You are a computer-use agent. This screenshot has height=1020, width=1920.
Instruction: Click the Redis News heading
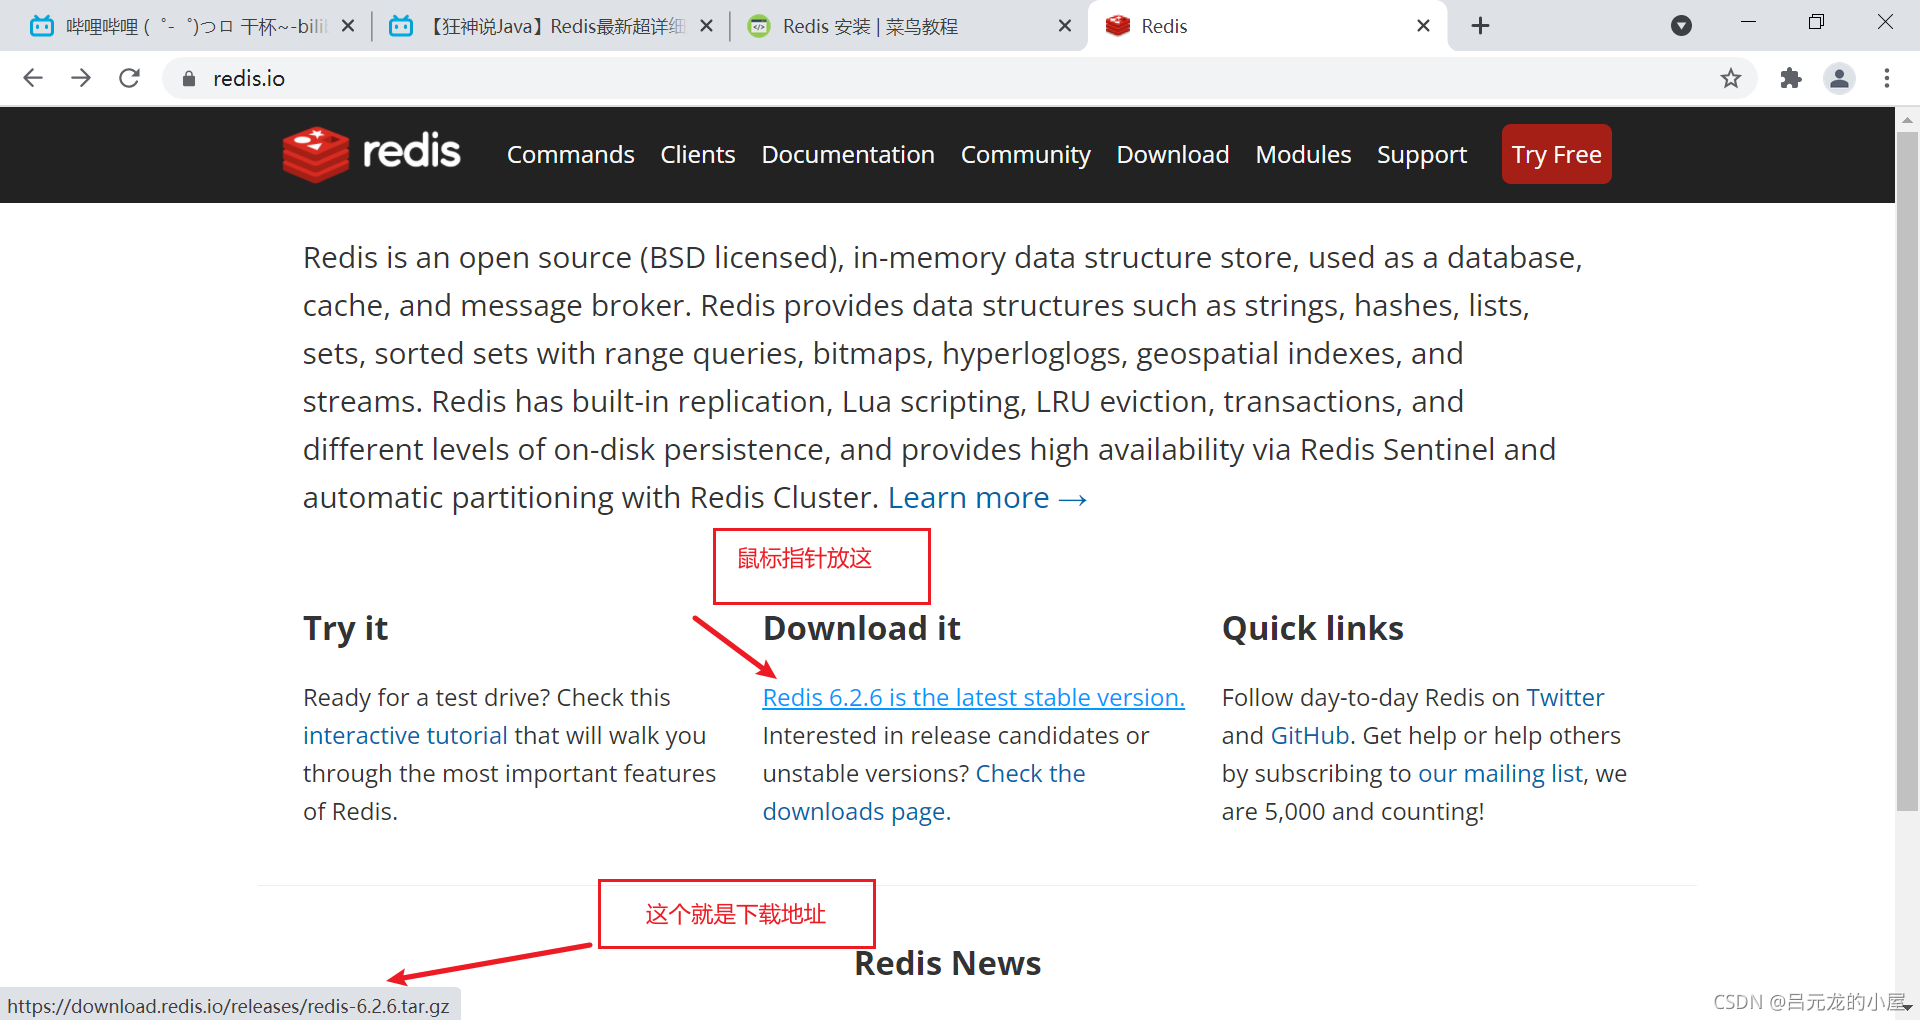(x=947, y=964)
